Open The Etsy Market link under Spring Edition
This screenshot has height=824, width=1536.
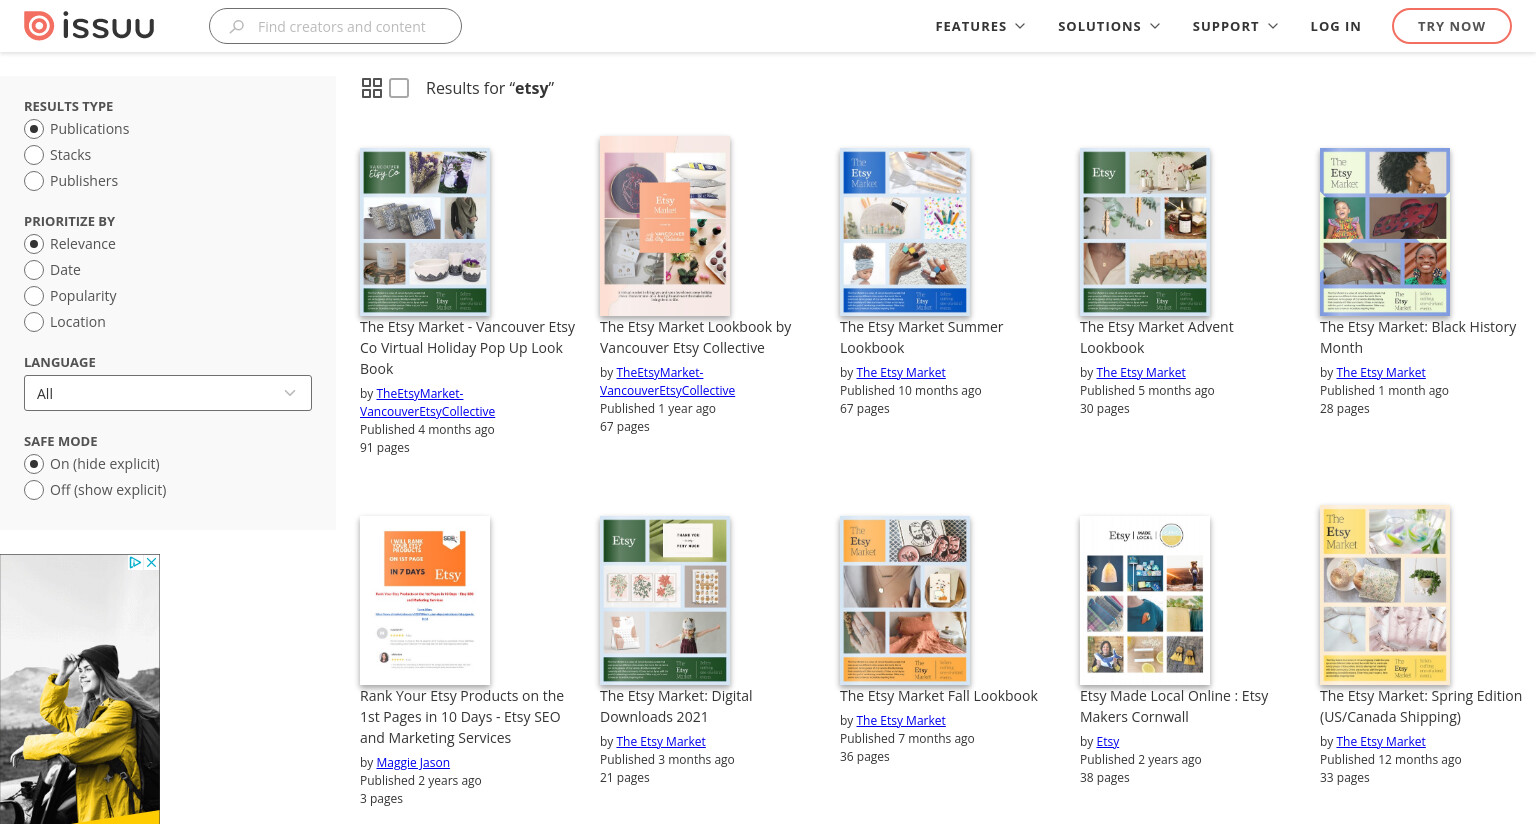[1381, 741]
